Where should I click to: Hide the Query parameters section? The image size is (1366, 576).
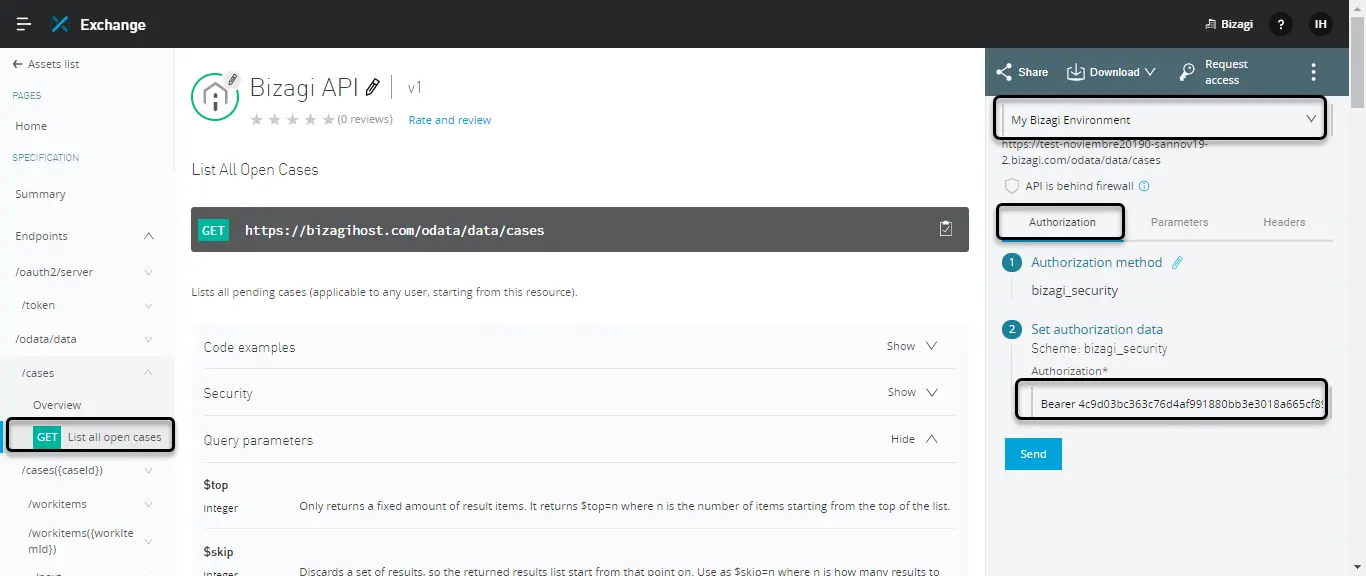point(914,439)
